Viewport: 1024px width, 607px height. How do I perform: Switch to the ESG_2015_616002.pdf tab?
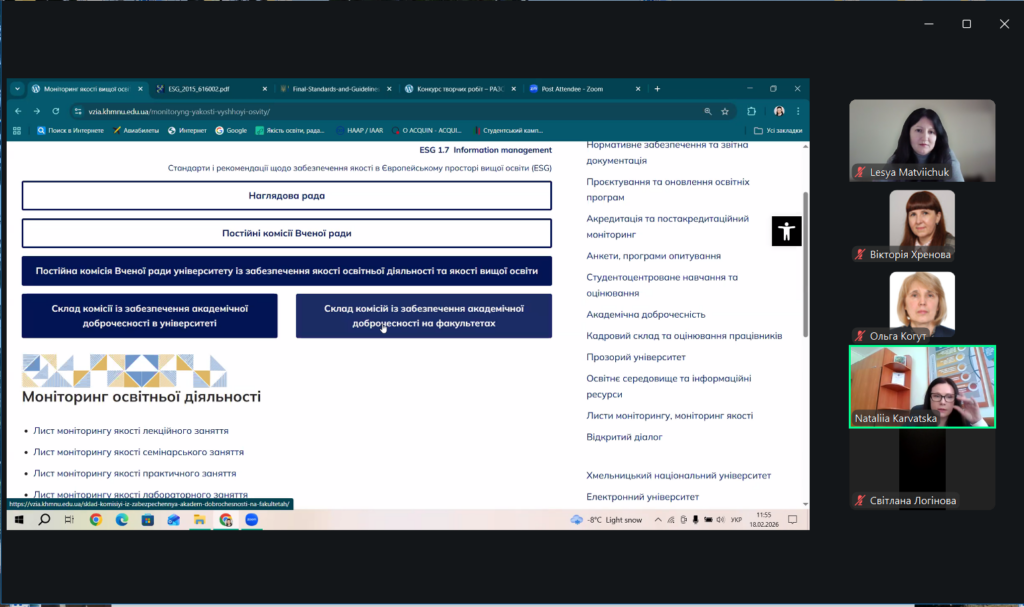point(205,88)
